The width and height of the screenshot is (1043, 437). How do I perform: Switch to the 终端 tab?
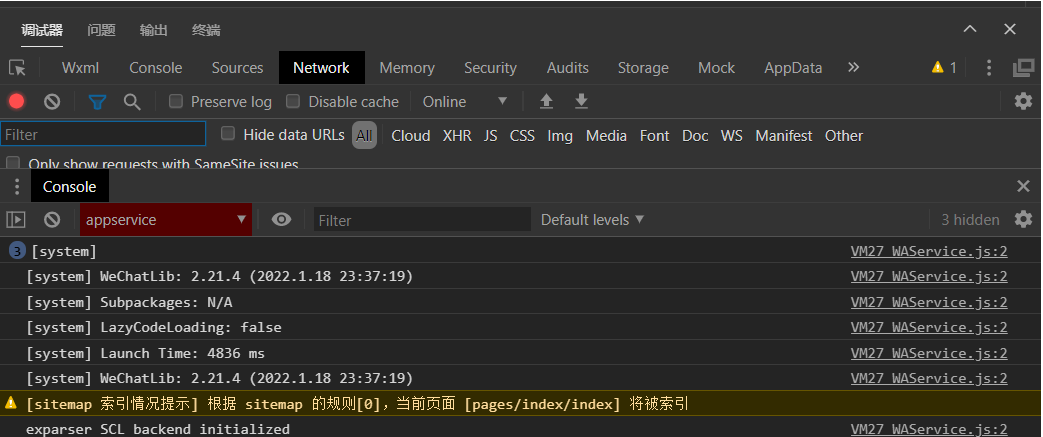206,30
